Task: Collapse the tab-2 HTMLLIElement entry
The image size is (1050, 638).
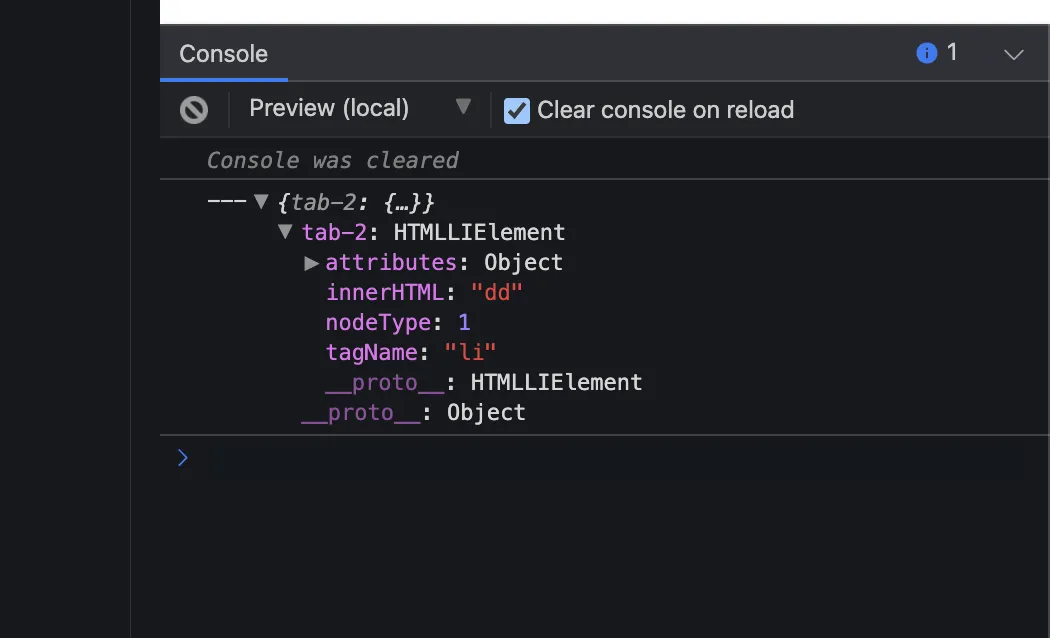Action: pyautogui.click(x=286, y=232)
